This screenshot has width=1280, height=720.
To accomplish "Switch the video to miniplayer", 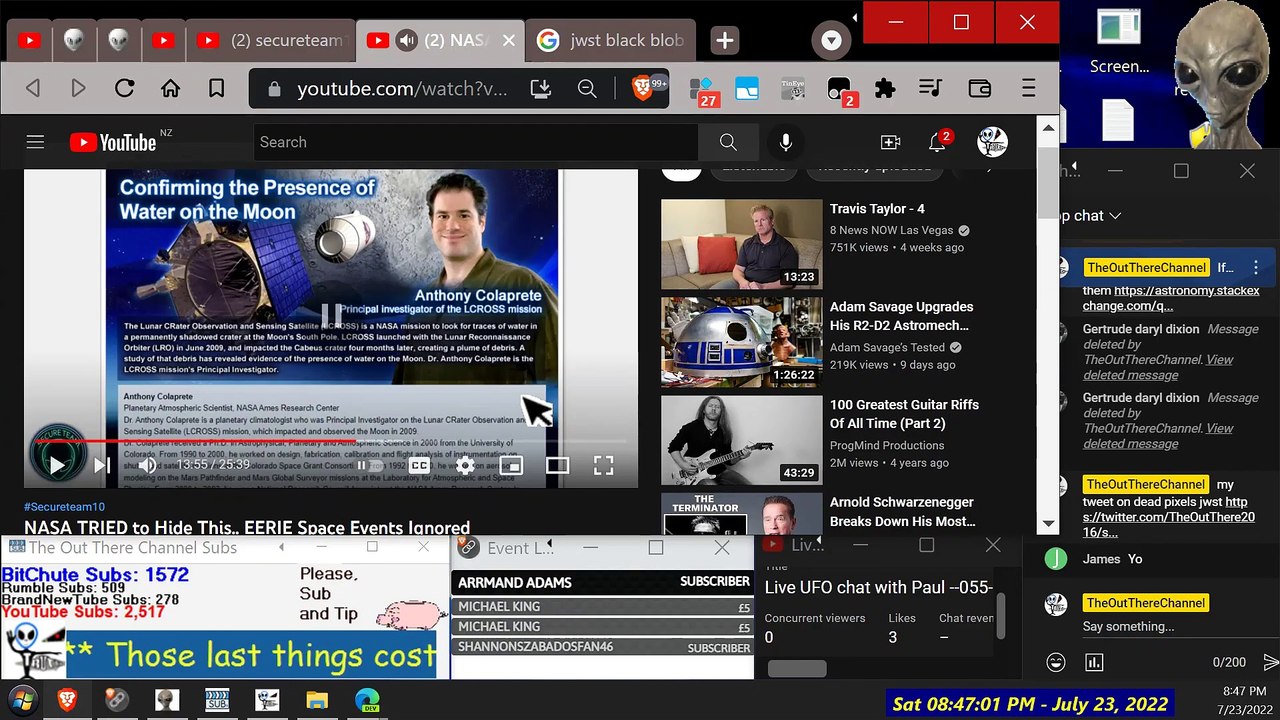I will pyautogui.click(x=511, y=465).
